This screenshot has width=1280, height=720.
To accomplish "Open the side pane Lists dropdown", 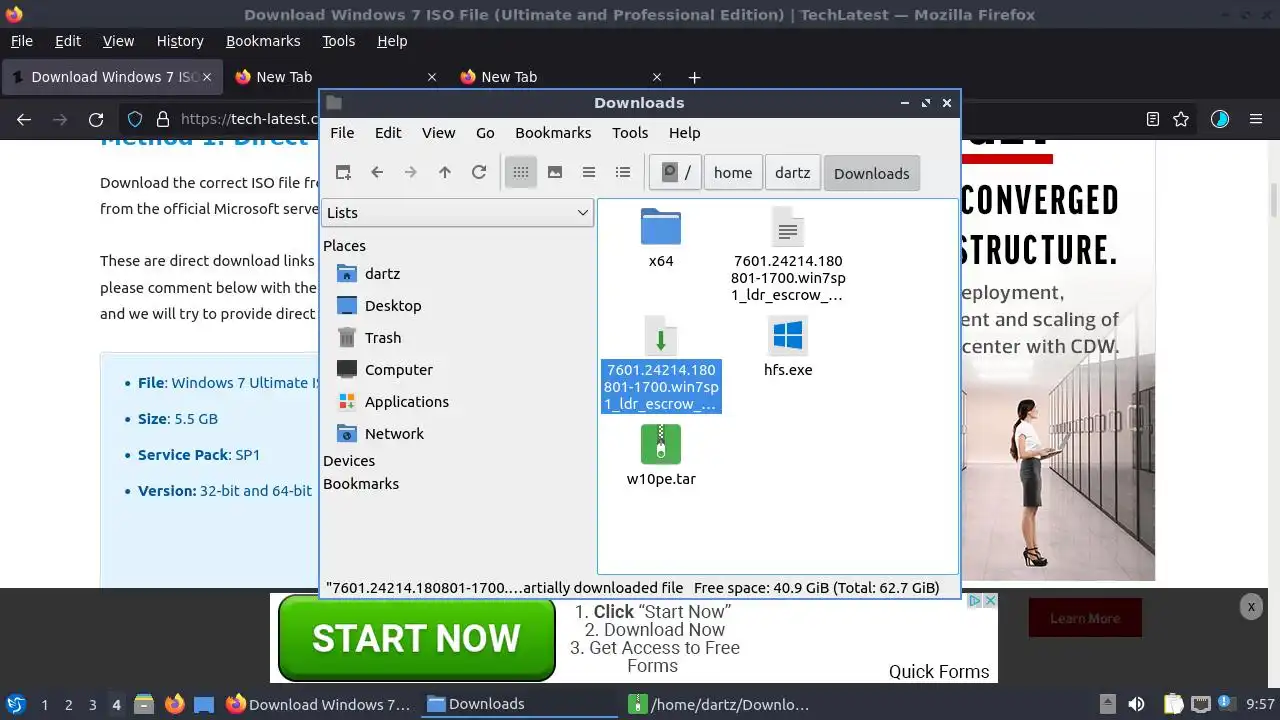I will [458, 212].
